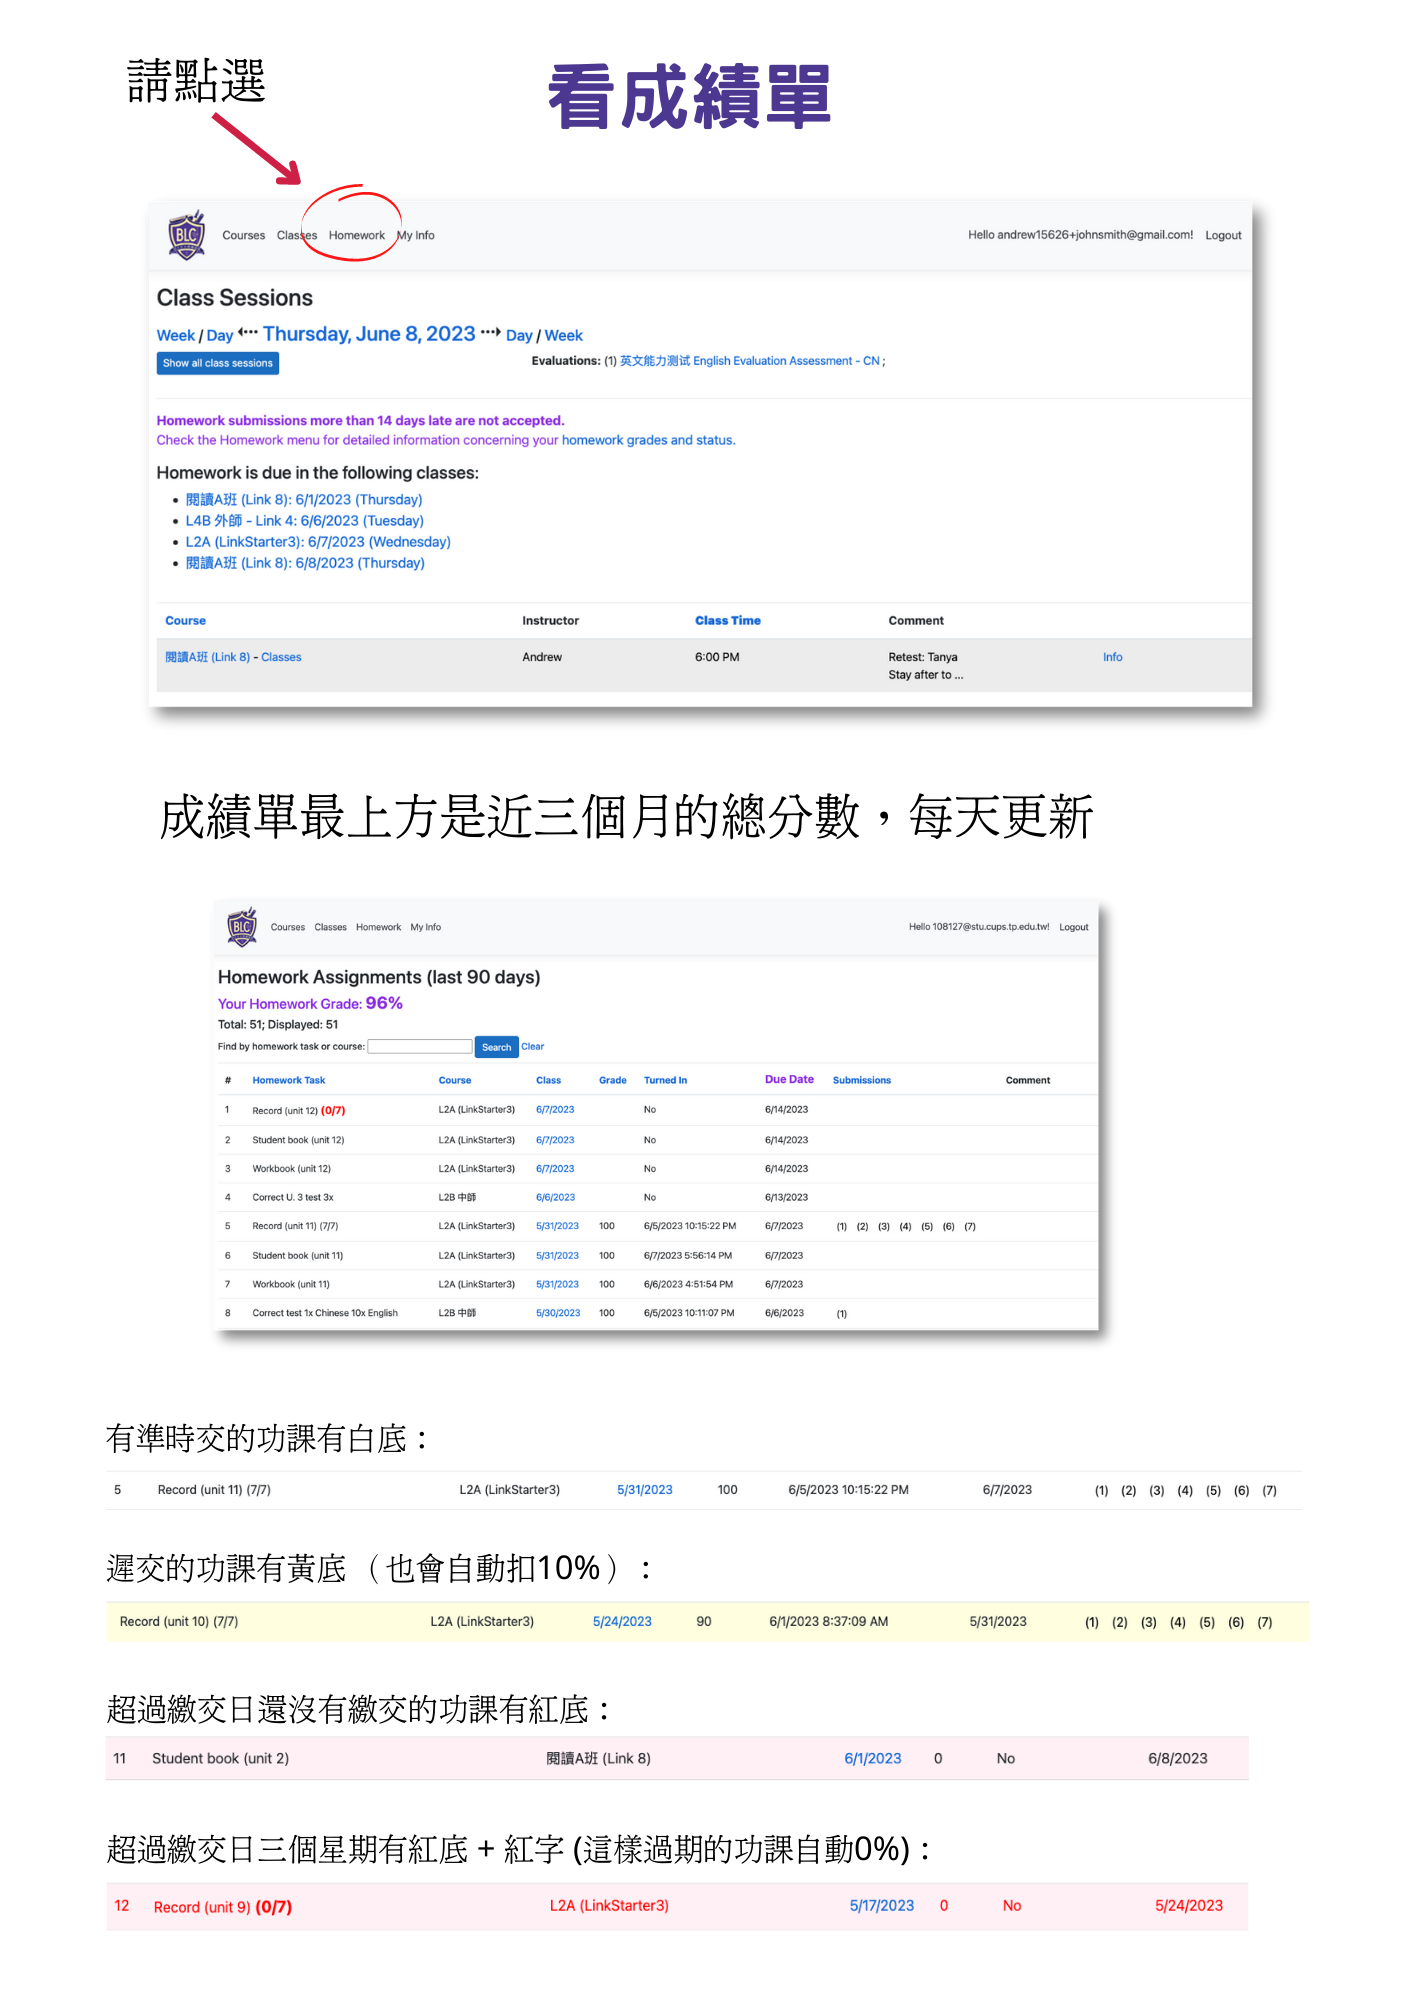This screenshot has width=1414, height=2000.
Task: Sort by the Class Time column header
Action: point(727,621)
